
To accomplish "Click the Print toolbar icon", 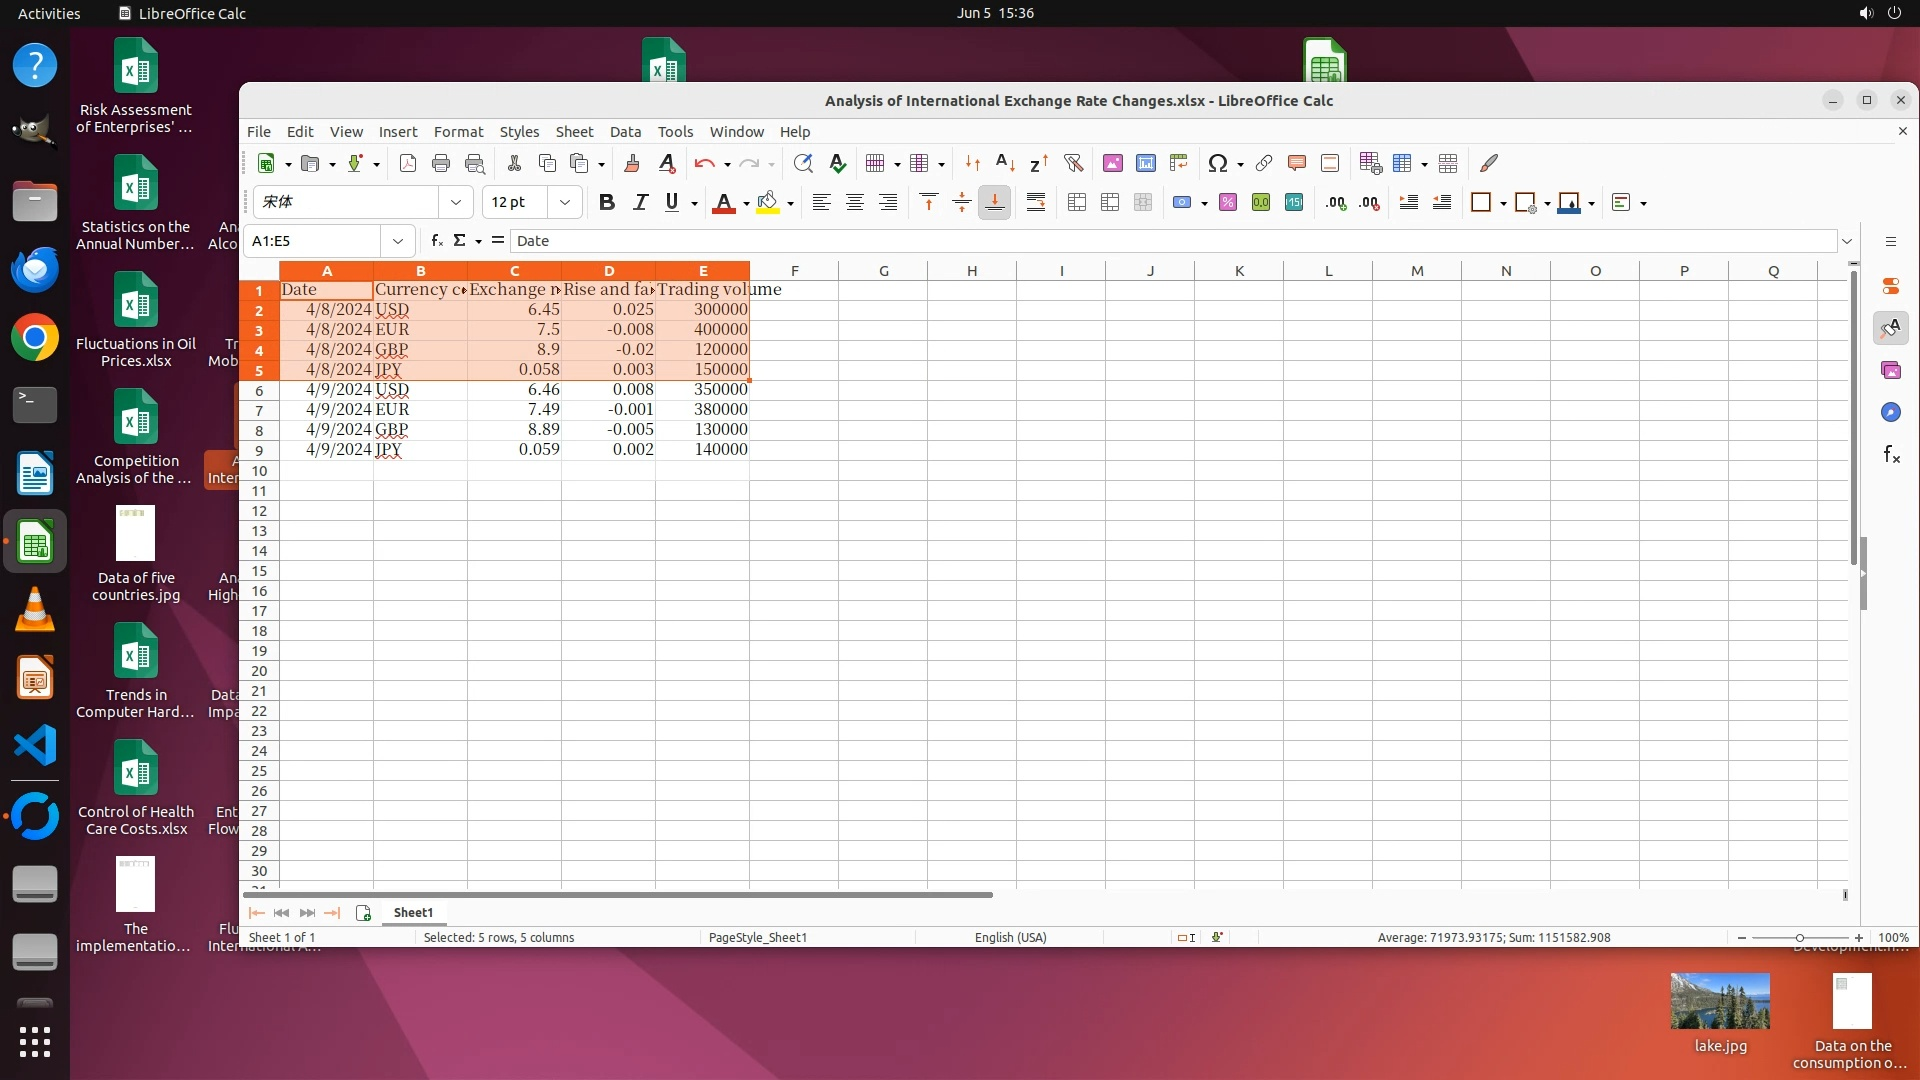I will [441, 163].
